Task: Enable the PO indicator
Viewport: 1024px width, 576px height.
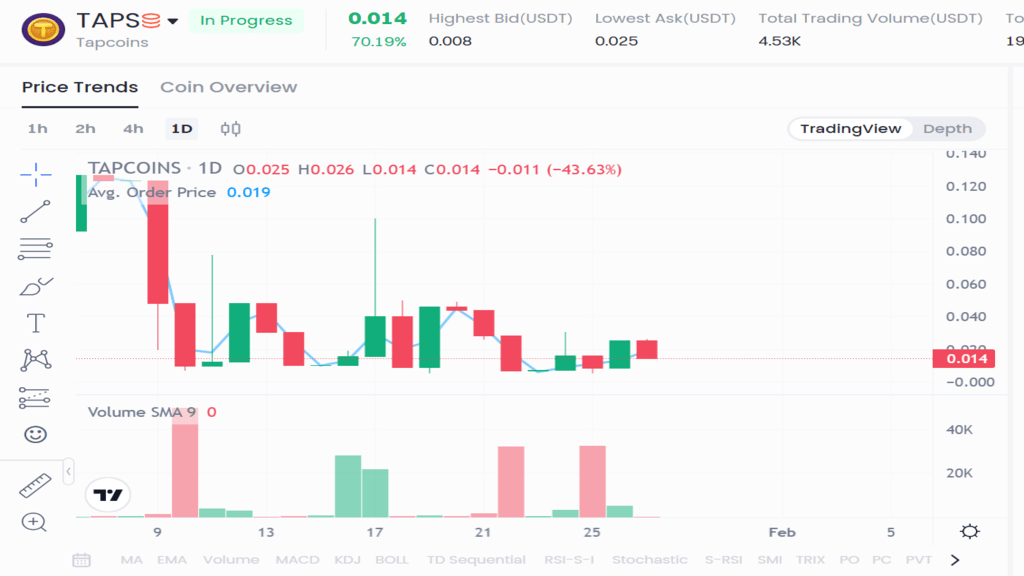Action: point(849,560)
